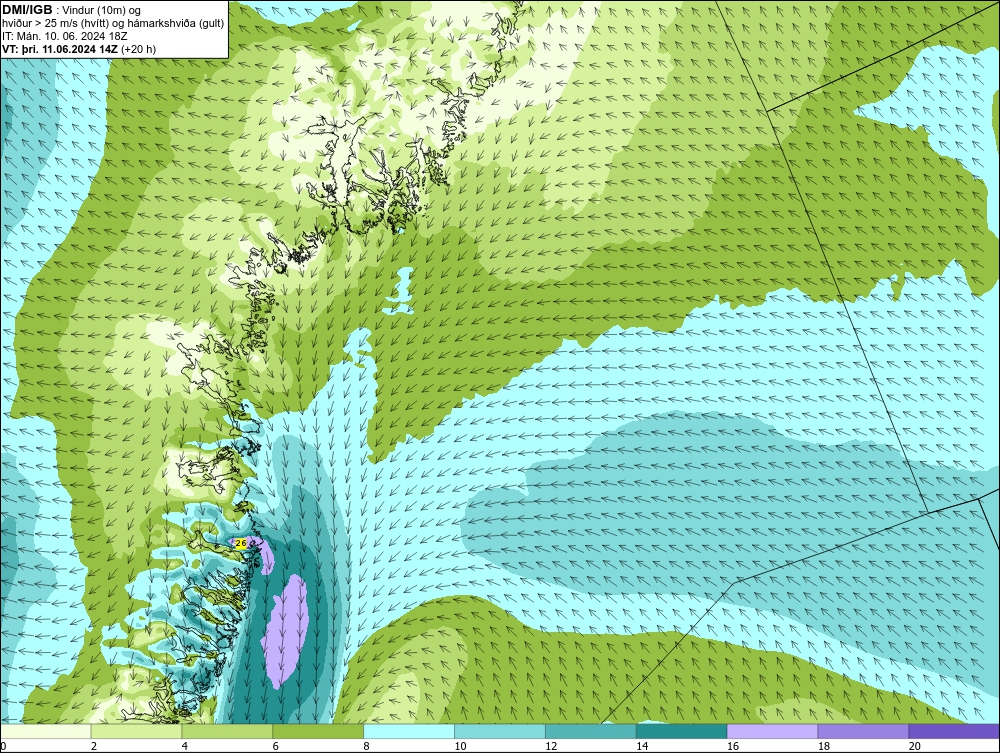Click the 0-2 m/s palest legend swatch
The height and width of the screenshot is (753, 1000).
[46, 731]
